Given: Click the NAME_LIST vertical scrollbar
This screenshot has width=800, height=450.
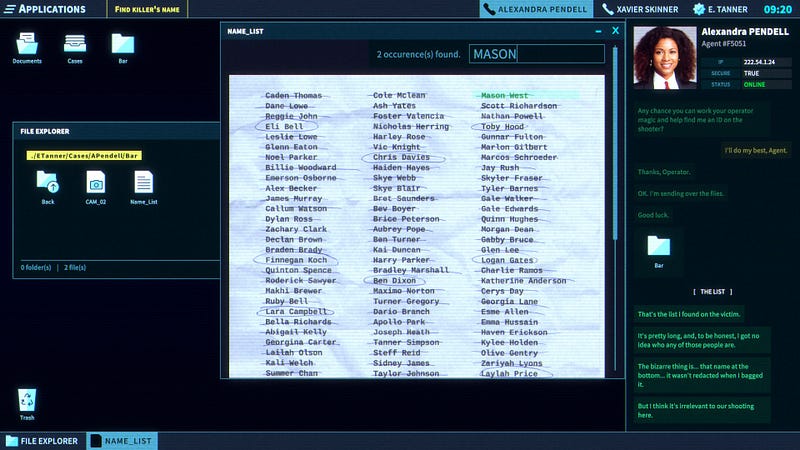Looking at the screenshot, I should point(615,143).
